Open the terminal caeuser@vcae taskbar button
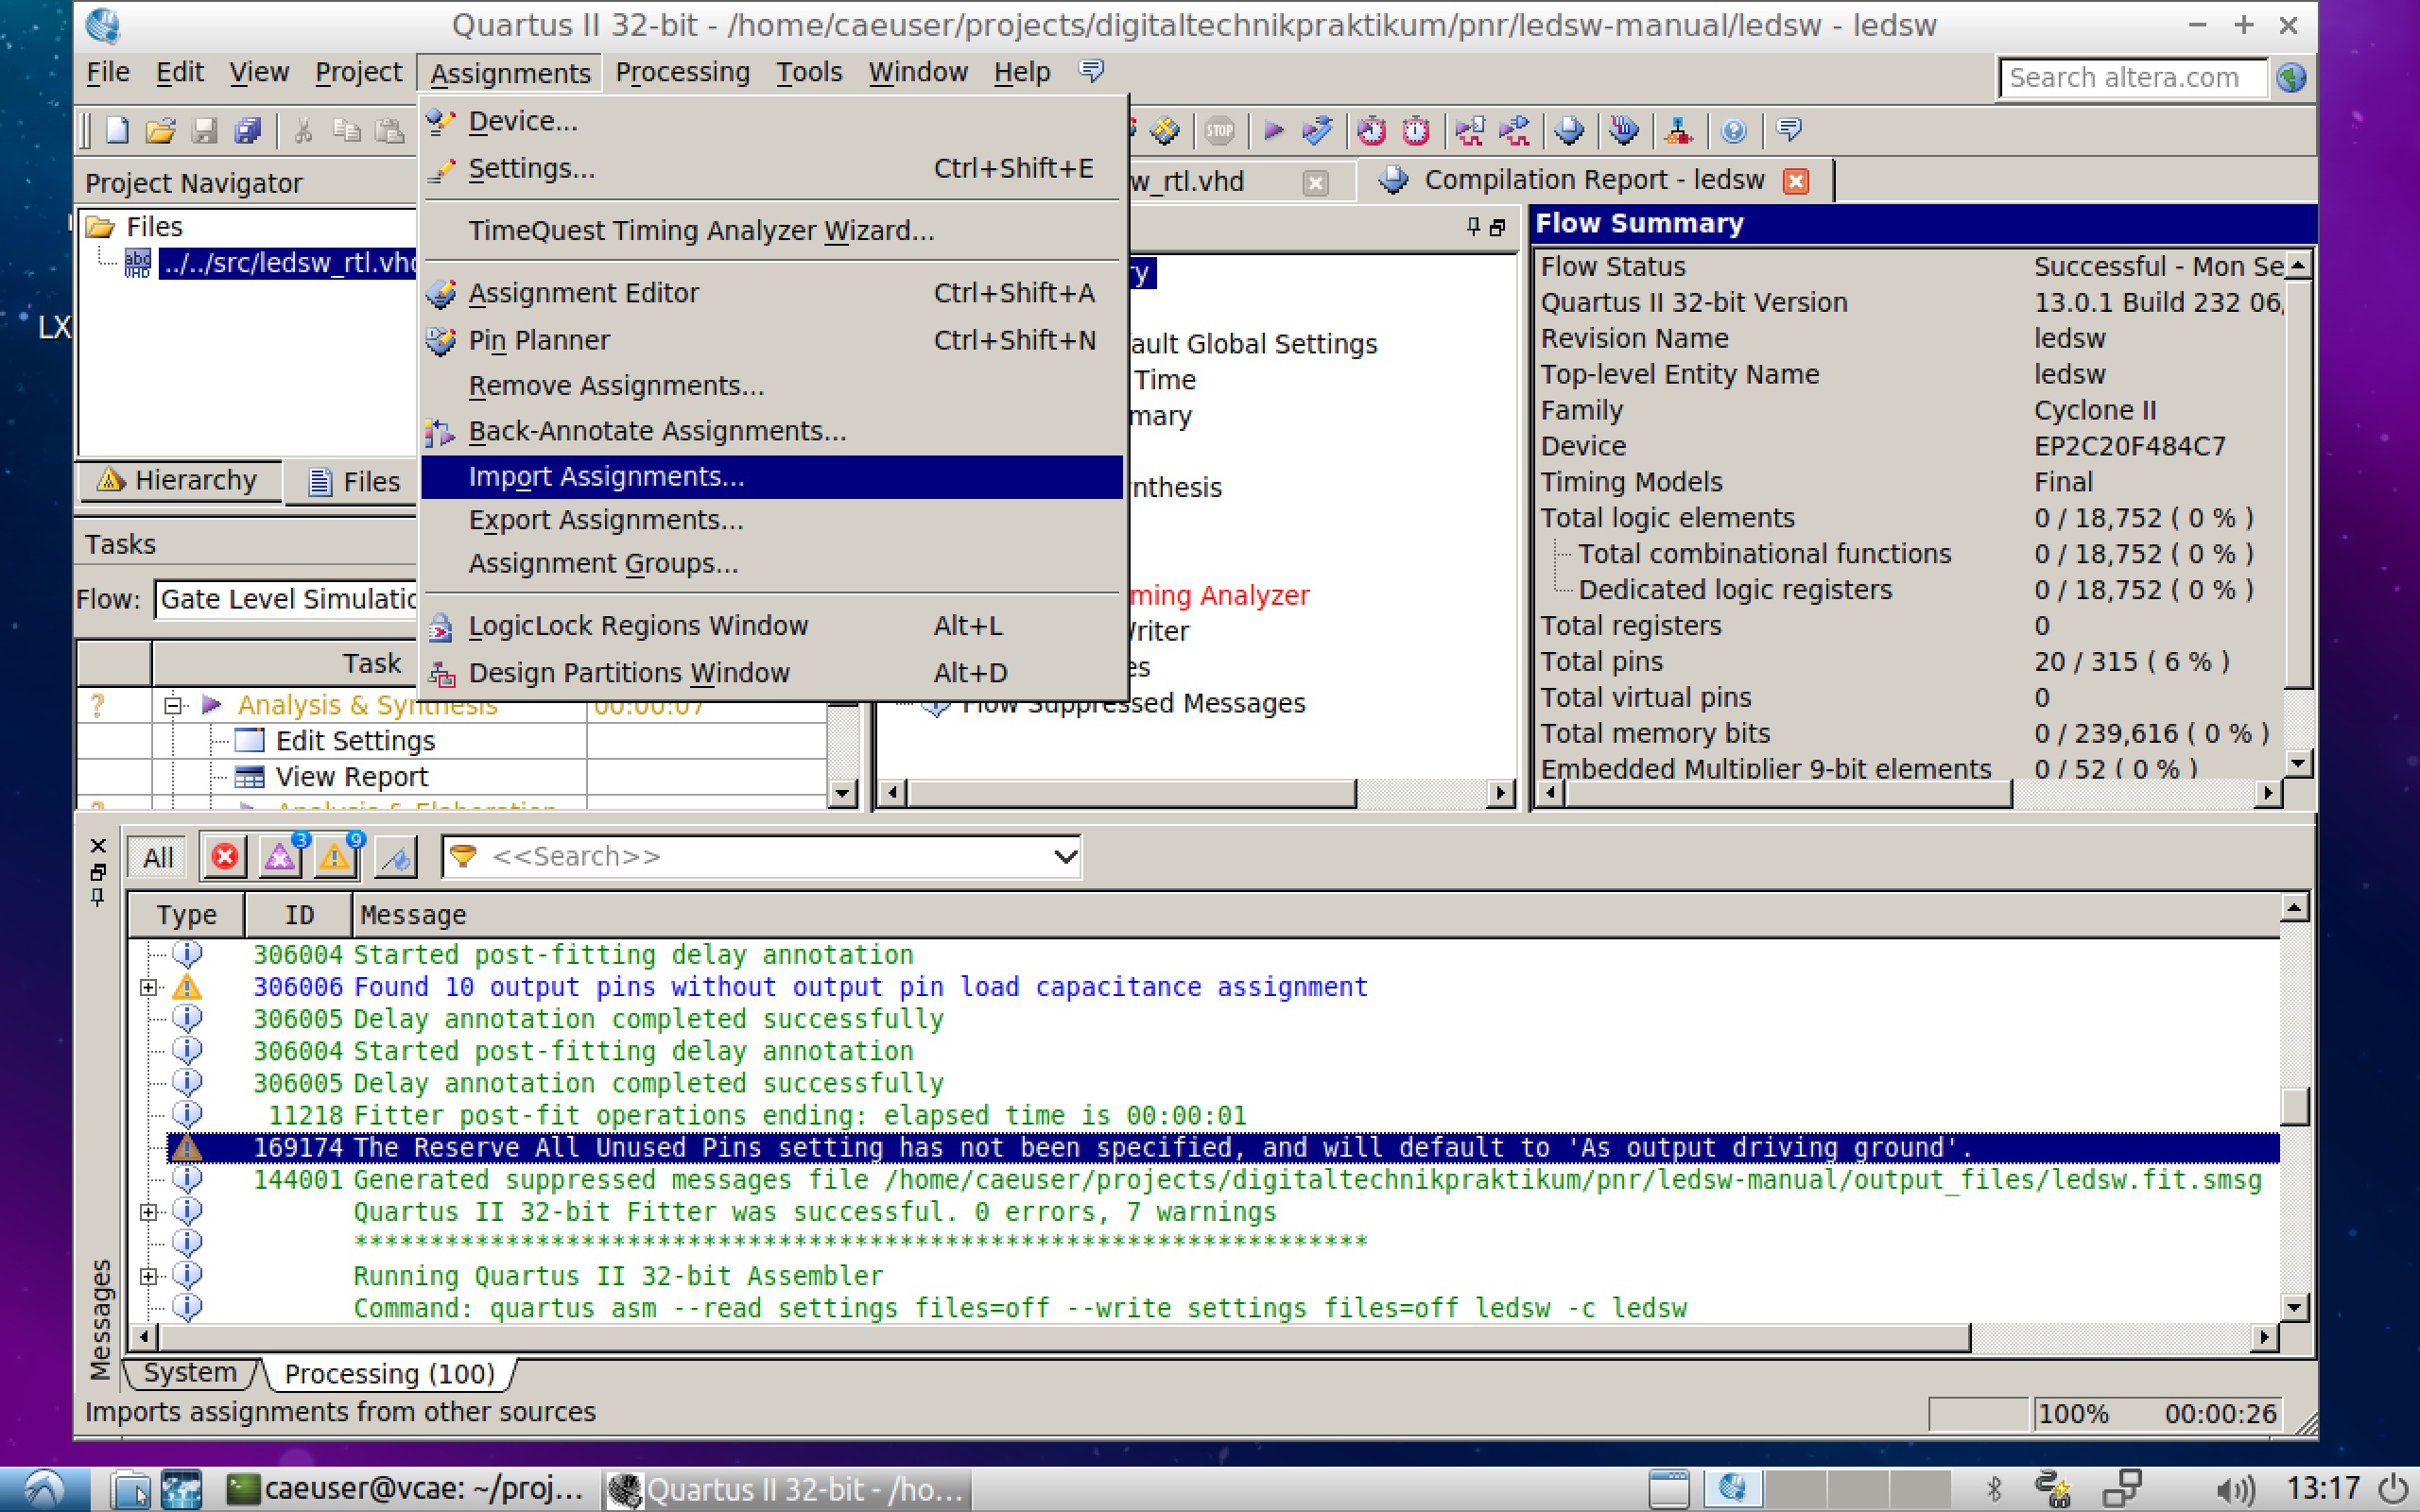The height and width of the screenshot is (1512, 2420). click(x=404, y=1490)
